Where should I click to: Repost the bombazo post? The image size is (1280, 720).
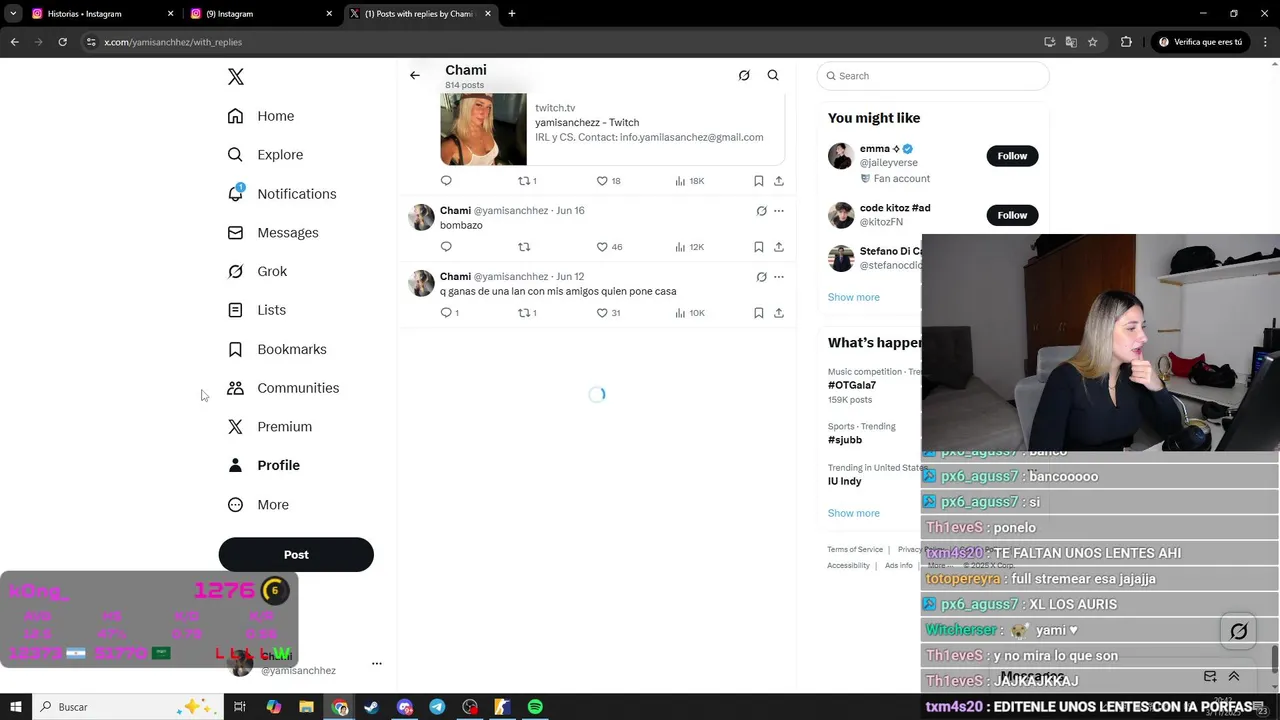tap(524, 247)
